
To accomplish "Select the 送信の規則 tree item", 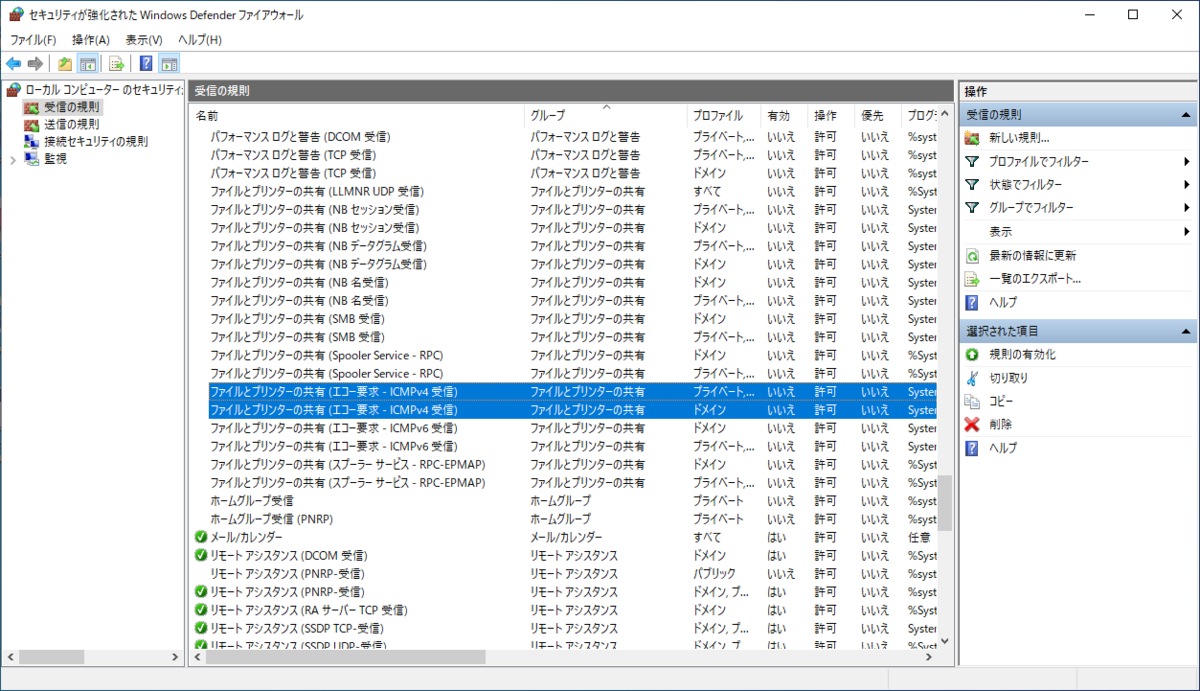I will [x=71, y=124].
